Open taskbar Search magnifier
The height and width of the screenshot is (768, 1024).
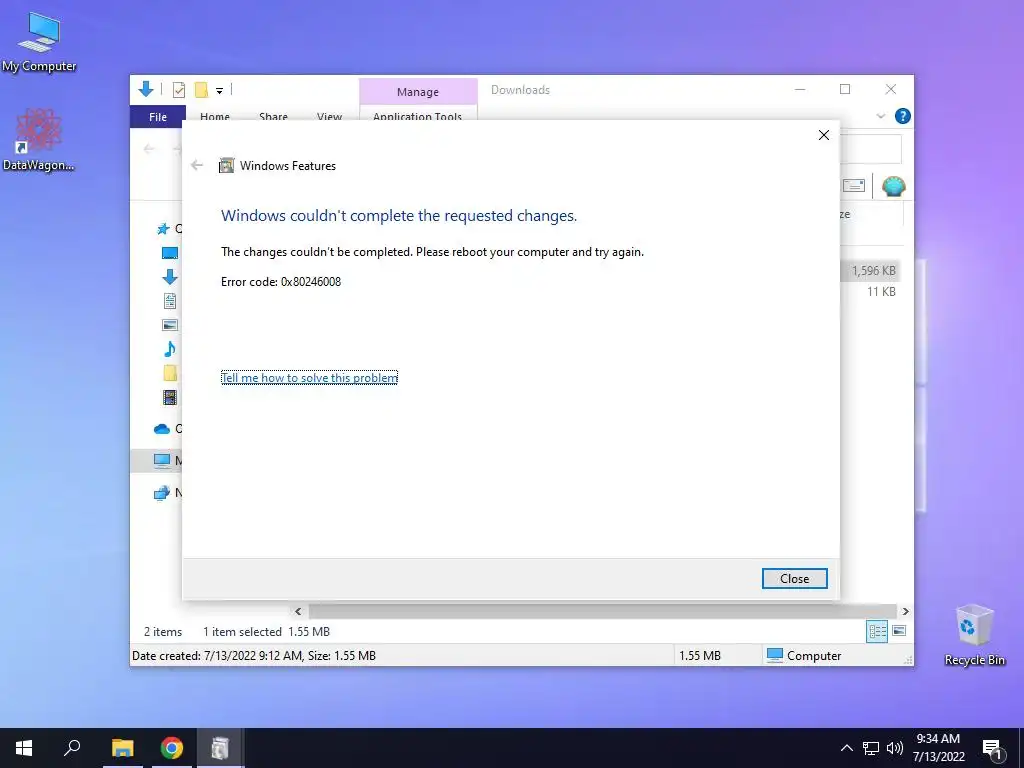pos(72,748)
